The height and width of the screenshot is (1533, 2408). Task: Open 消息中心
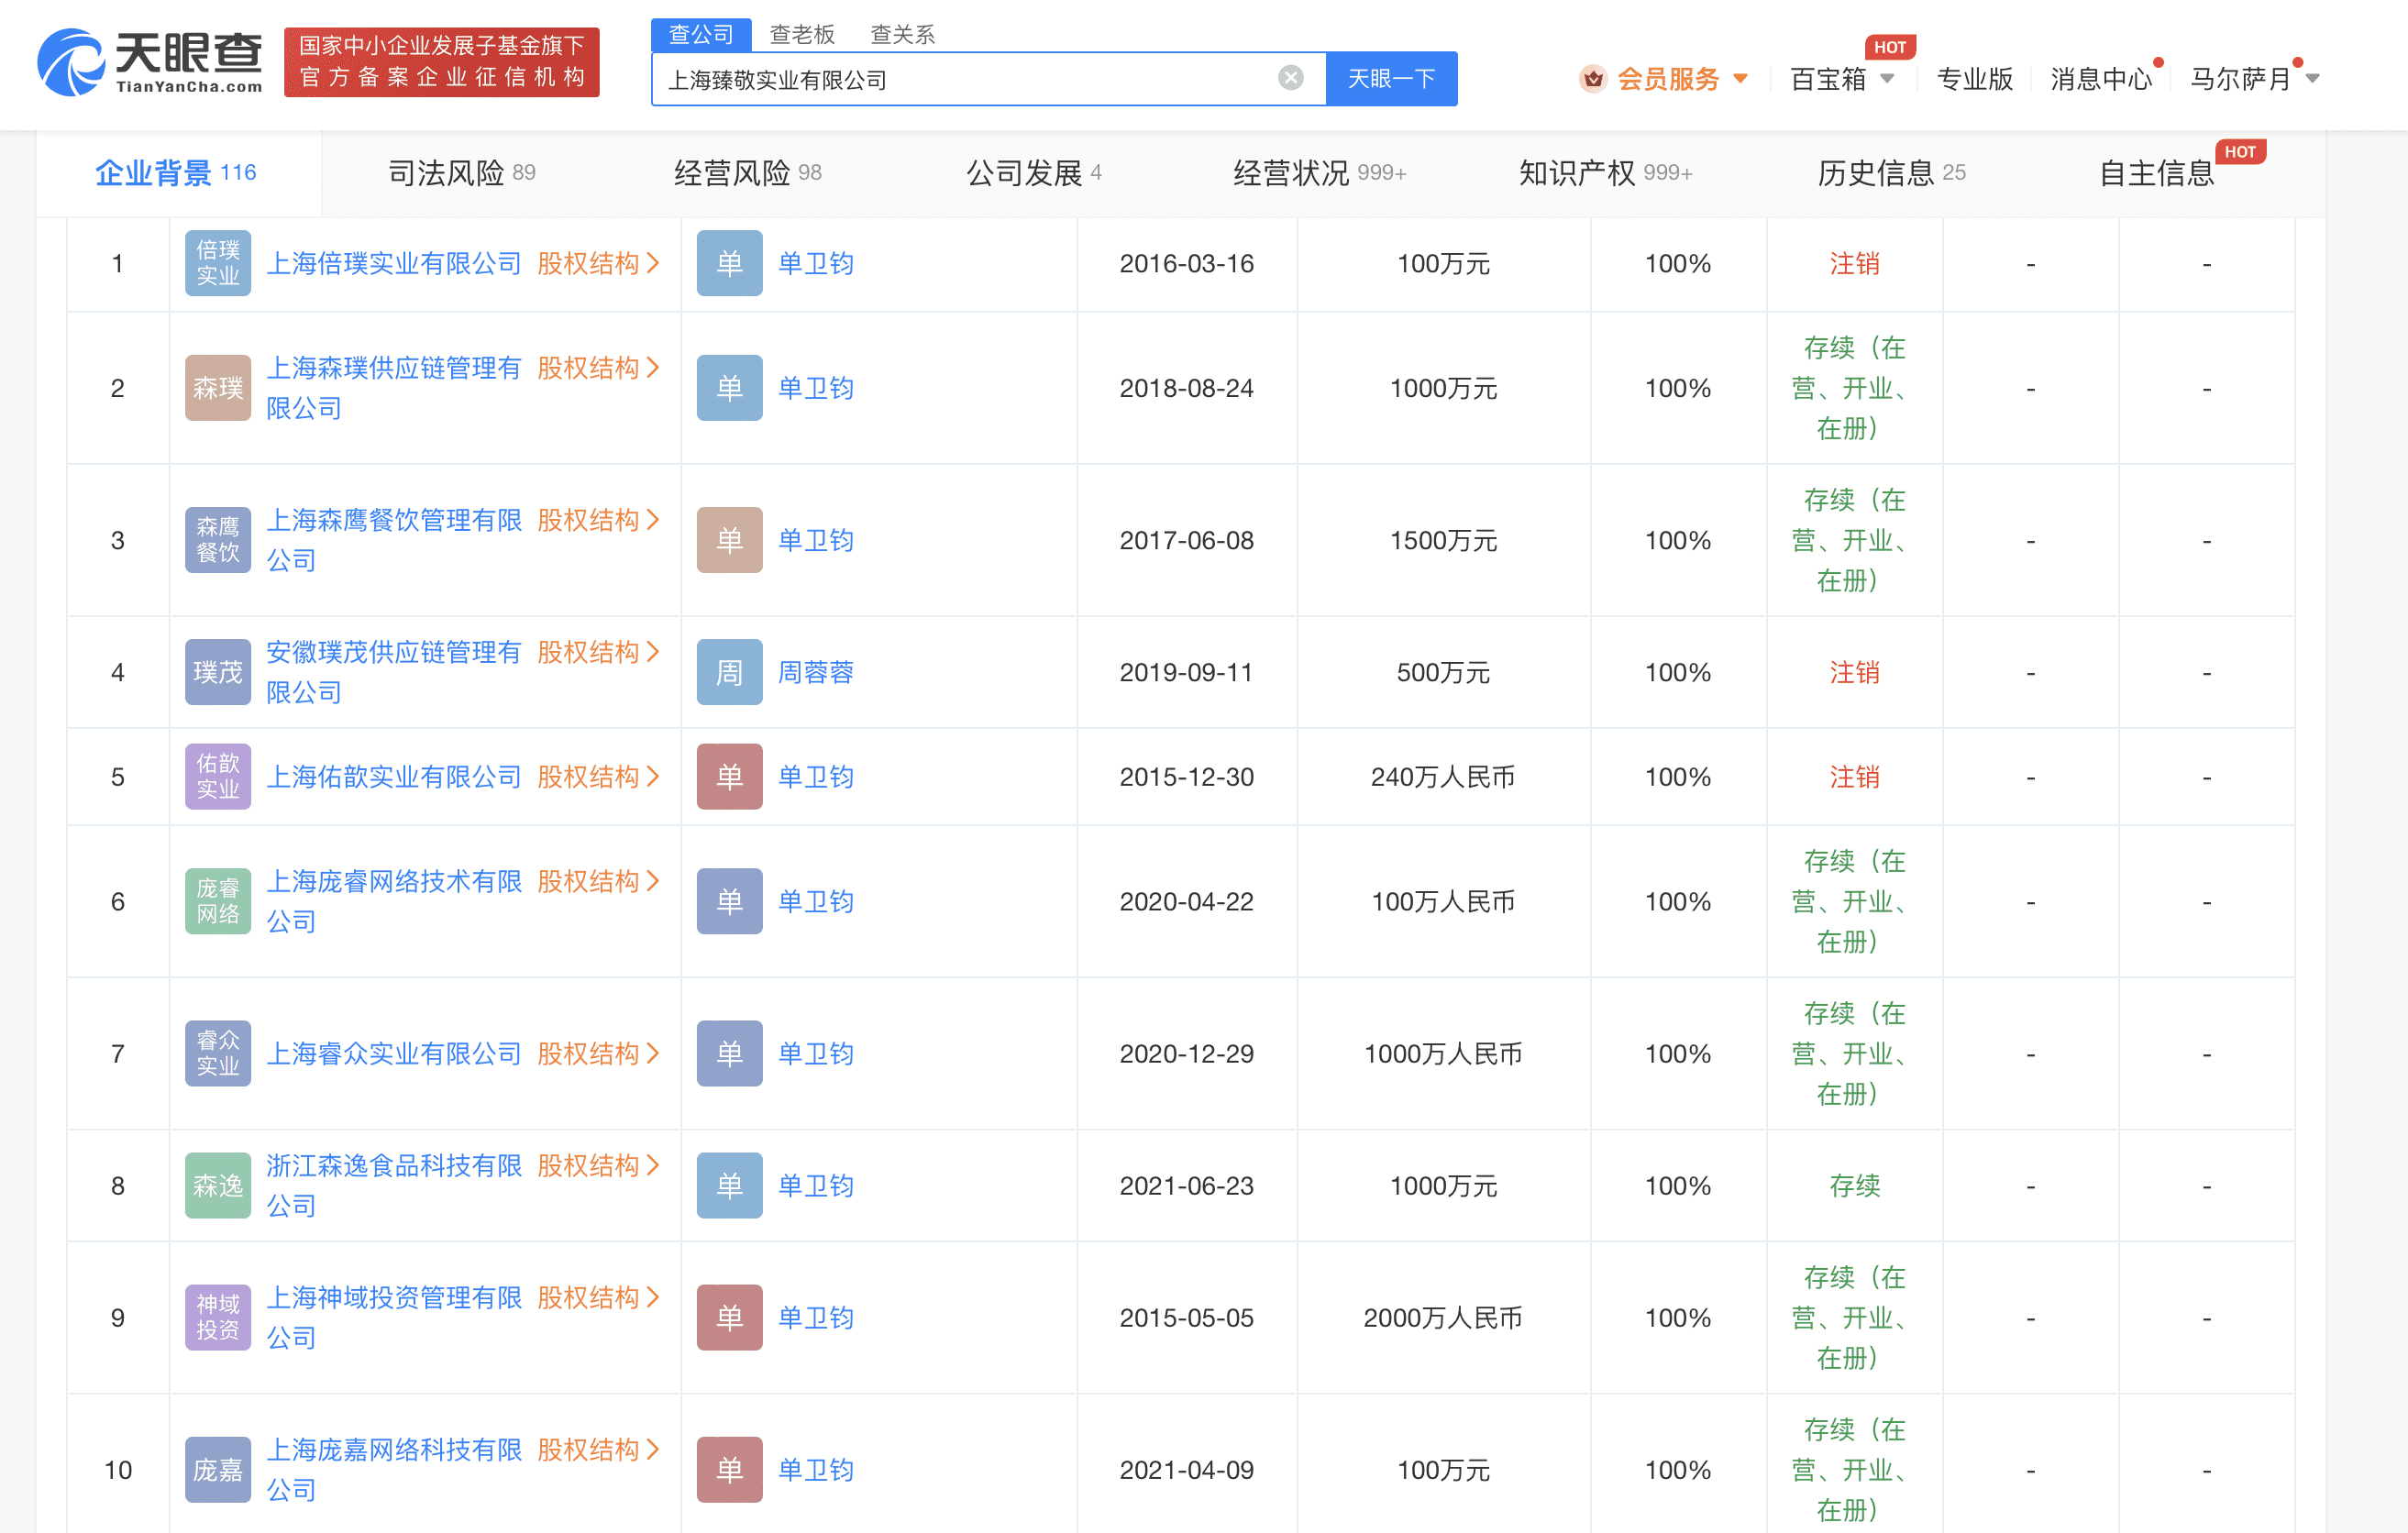tap(2101, 78)
